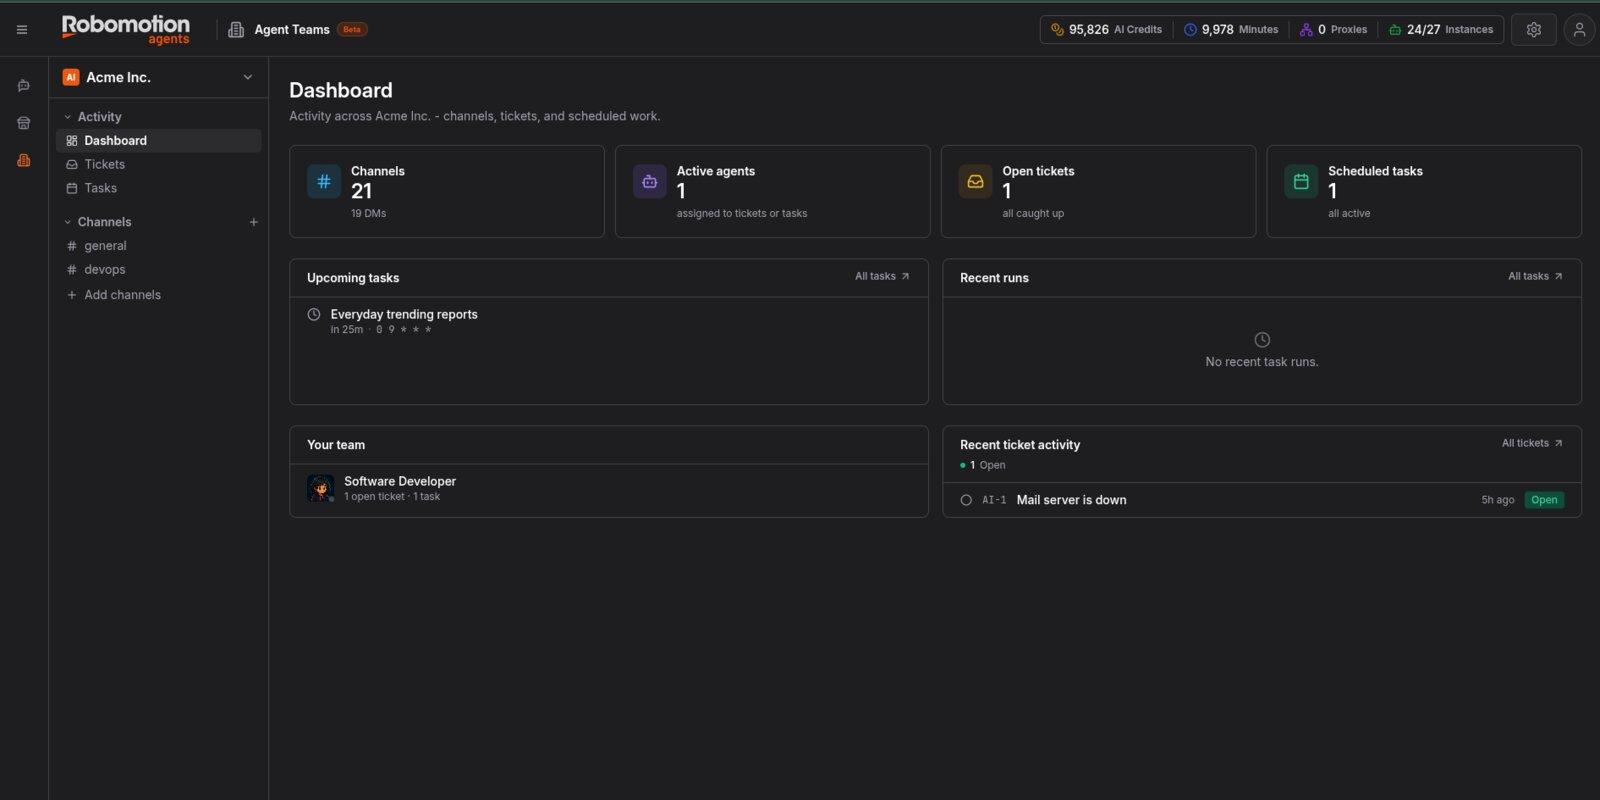Open Tasks in the sidebar
The image size is (1600, 800).
pos(159,188)
